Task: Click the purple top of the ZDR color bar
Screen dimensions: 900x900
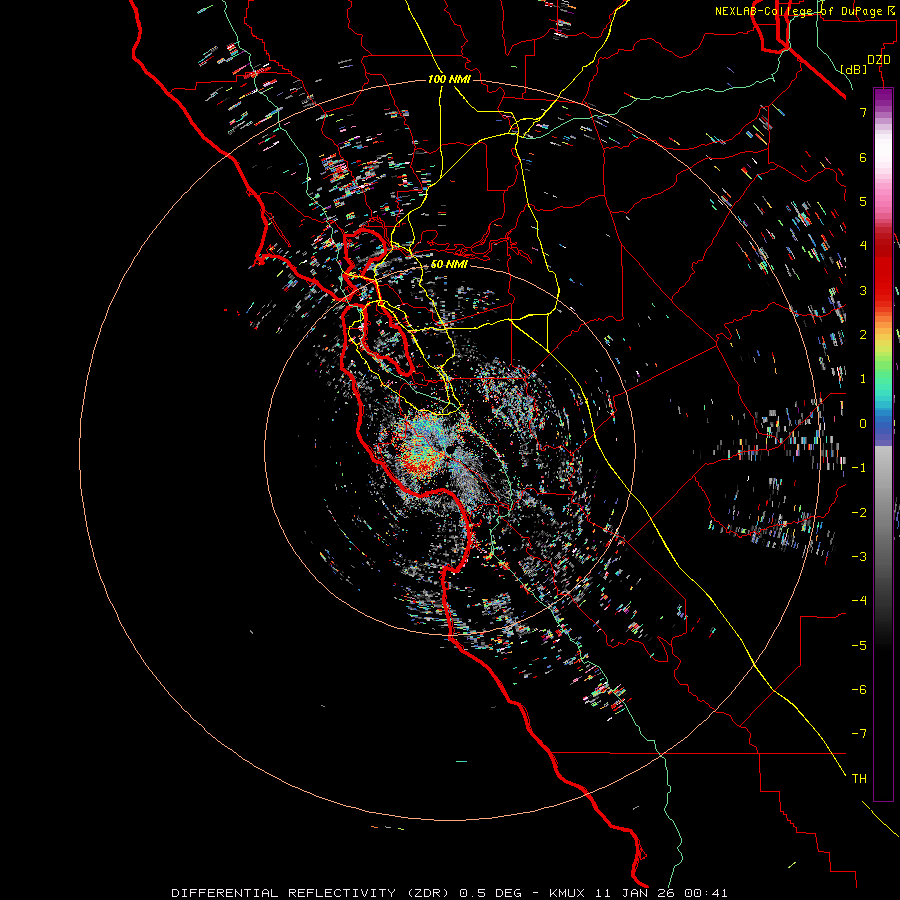Action: tap(883, 98)
